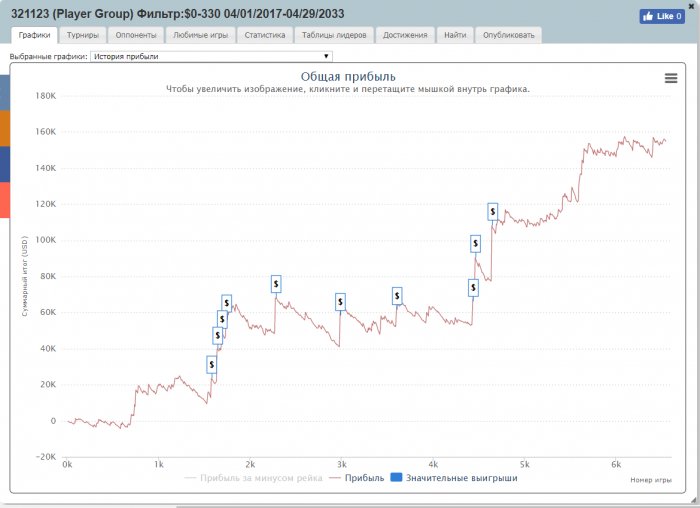
Task: Click the $ win marker at game 3k
Action: pos(340,302)
